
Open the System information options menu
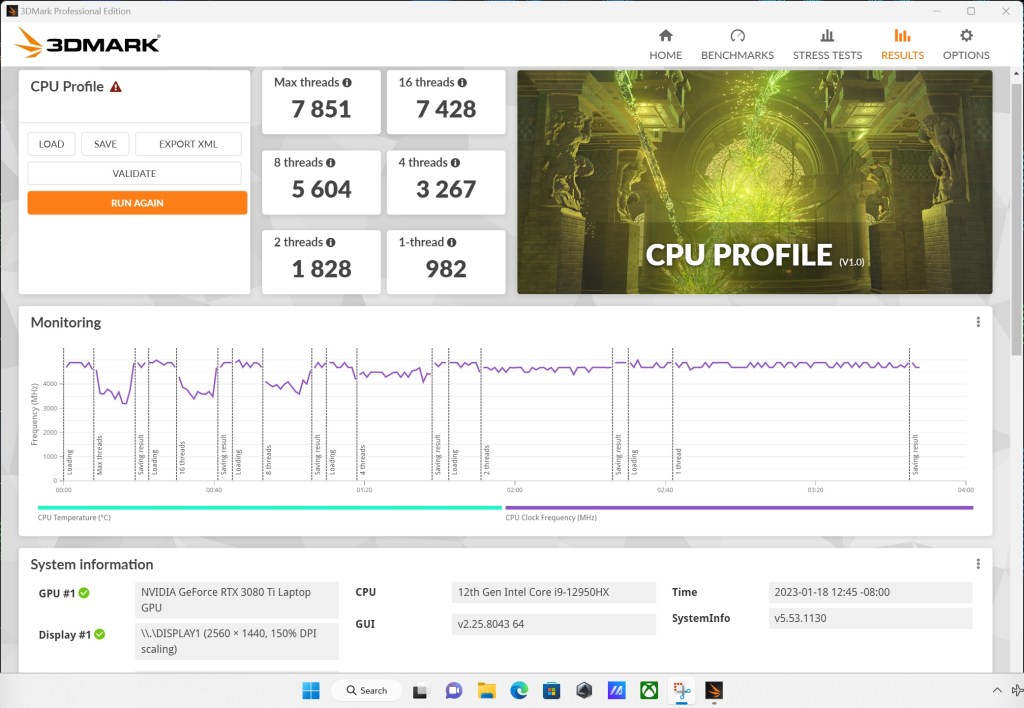tap(978, 563)
